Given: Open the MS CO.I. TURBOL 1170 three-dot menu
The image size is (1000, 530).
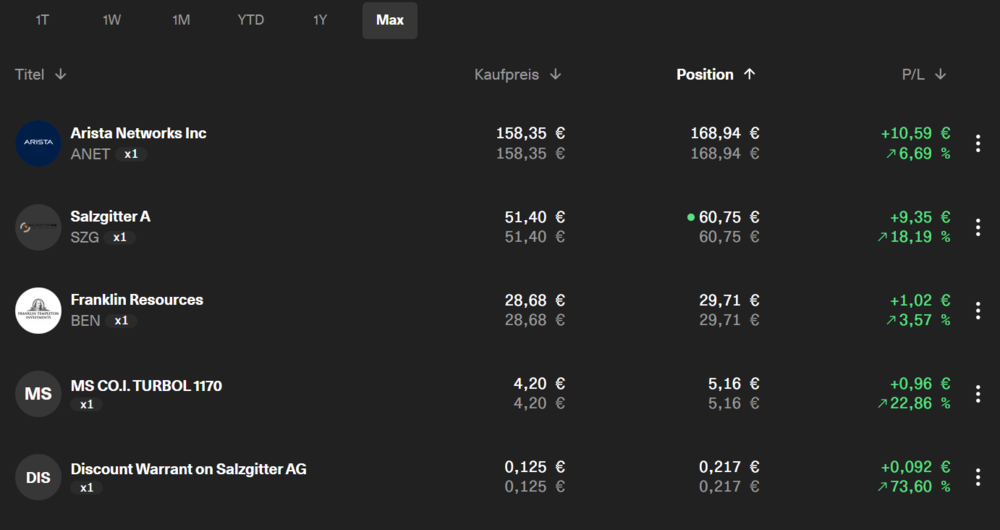Looking at the screenshot, I should coord(978,394).
